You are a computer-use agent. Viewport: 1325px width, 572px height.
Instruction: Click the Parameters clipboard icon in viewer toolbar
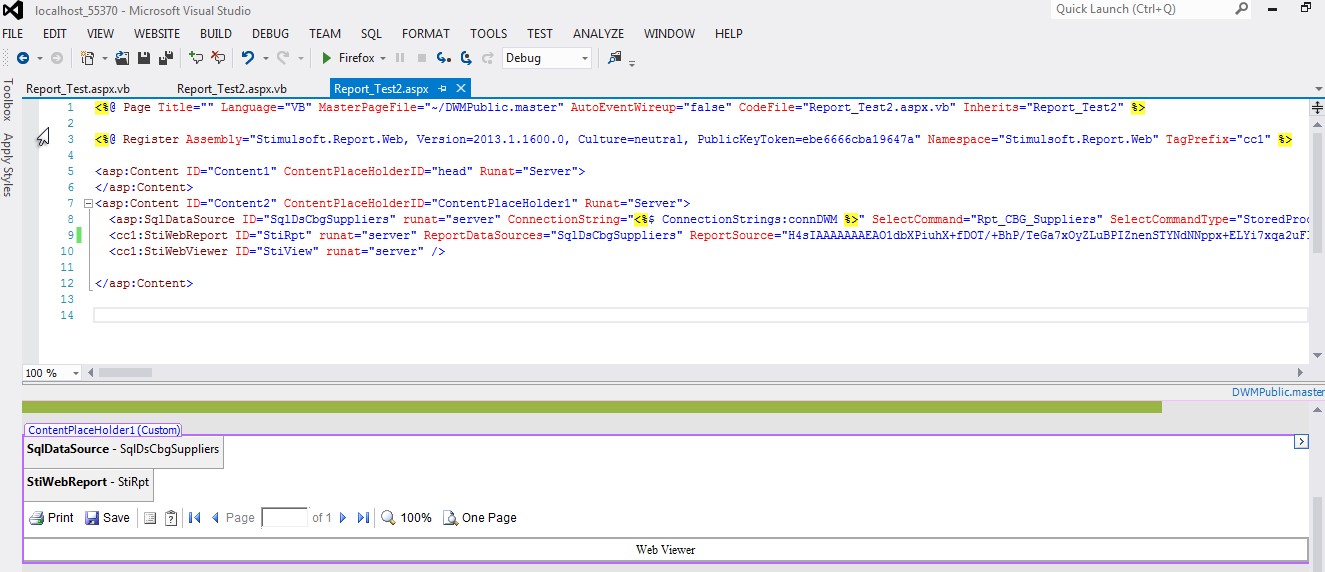171,518
